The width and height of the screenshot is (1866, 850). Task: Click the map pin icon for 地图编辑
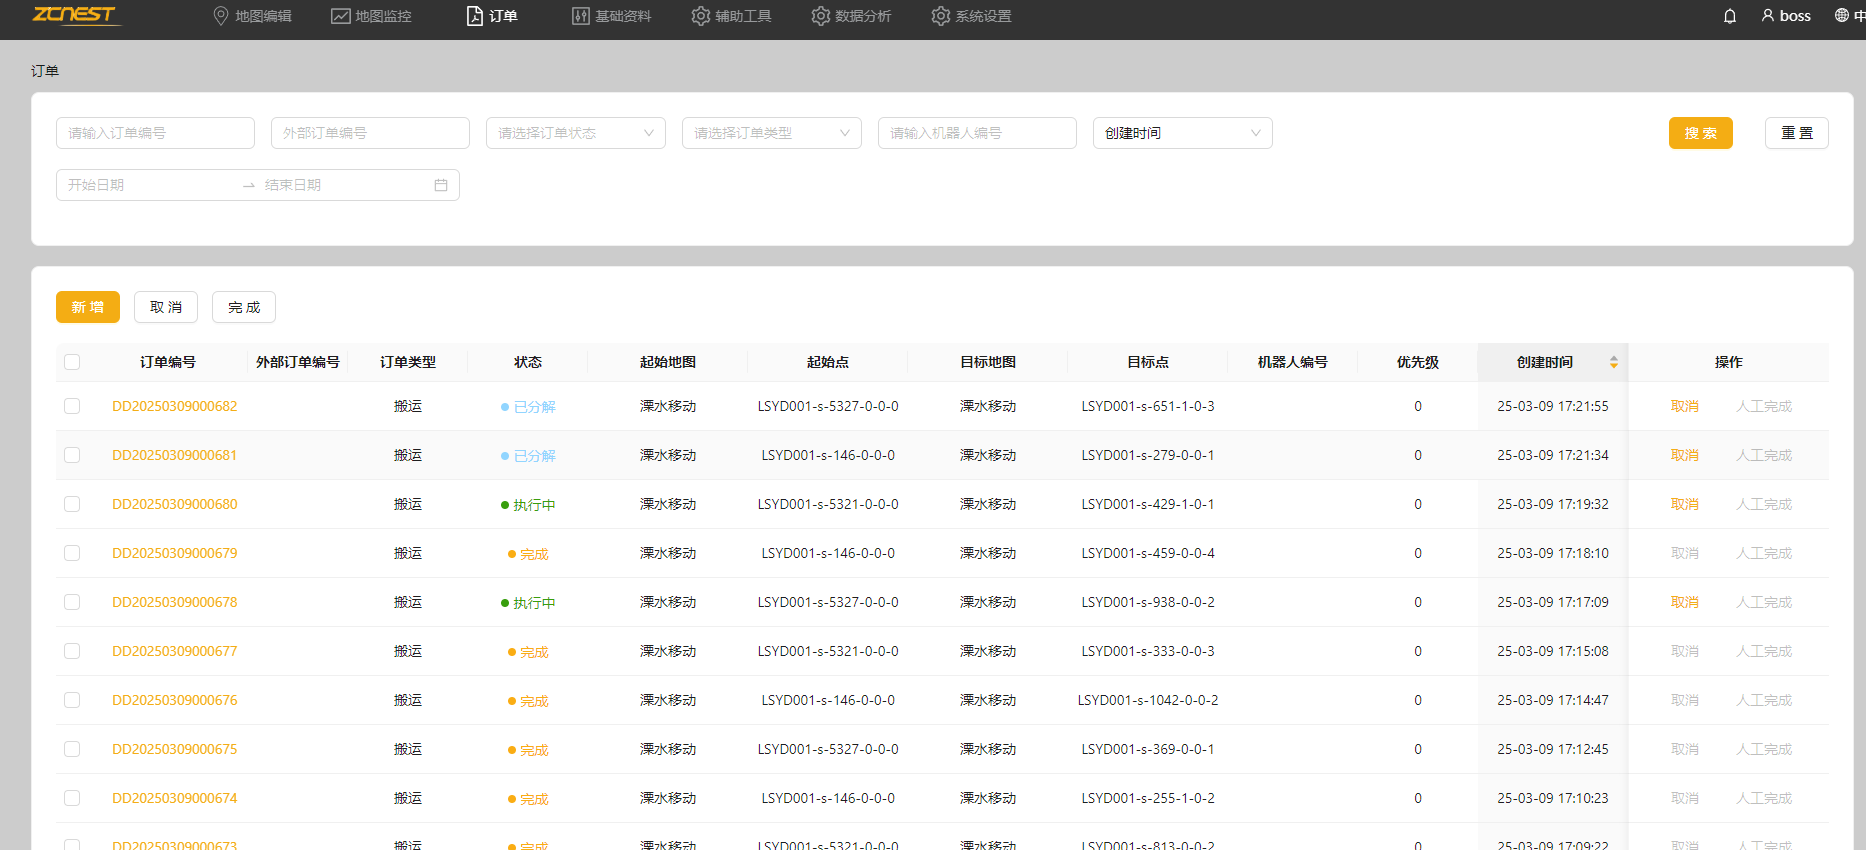pyautogui.click(x=221, y=16)
